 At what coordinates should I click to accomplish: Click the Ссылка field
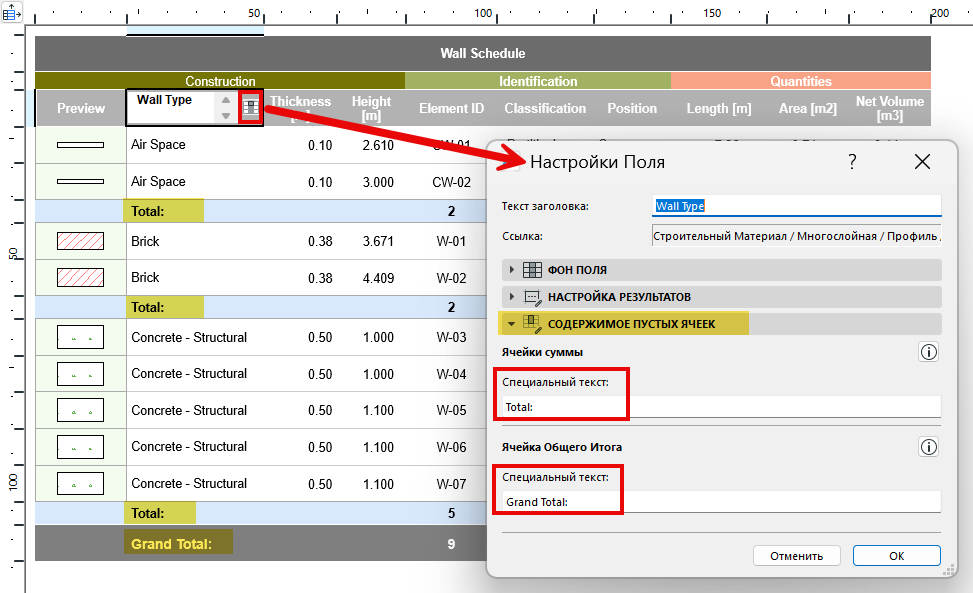pyautogui.click(x=797, y=236)
